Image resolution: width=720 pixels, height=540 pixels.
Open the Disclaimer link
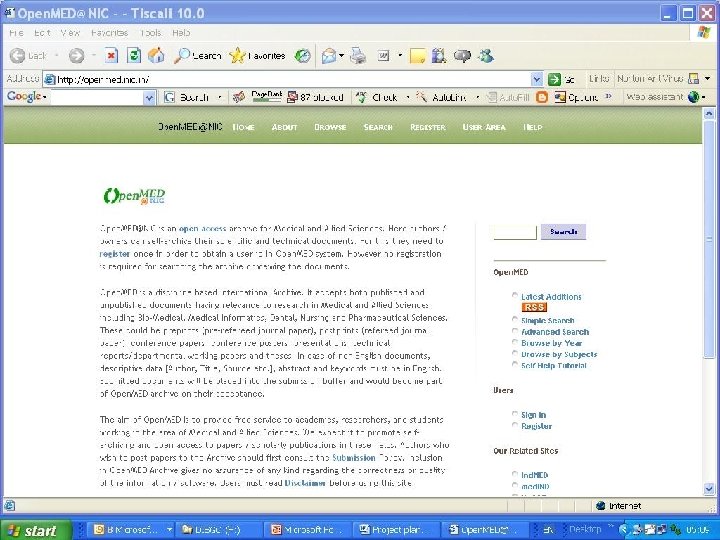(305, 483)
